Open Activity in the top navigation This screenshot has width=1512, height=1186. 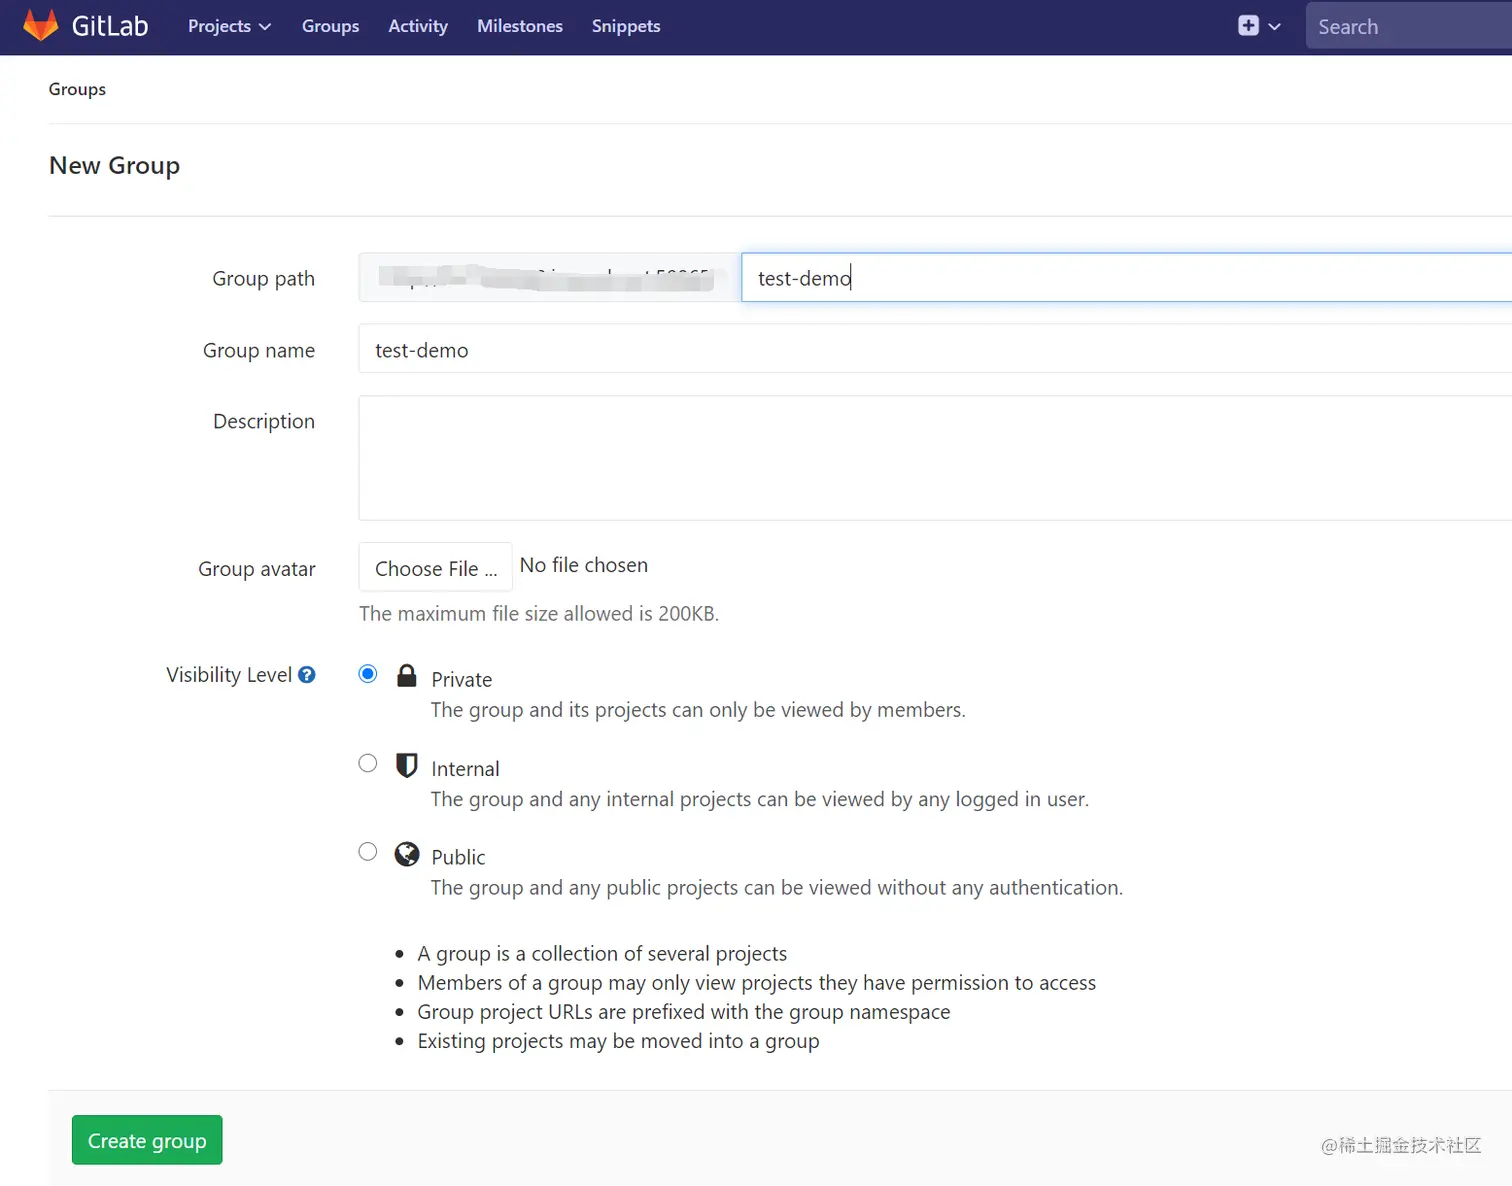pyautogui.click(x=418, y=26)
